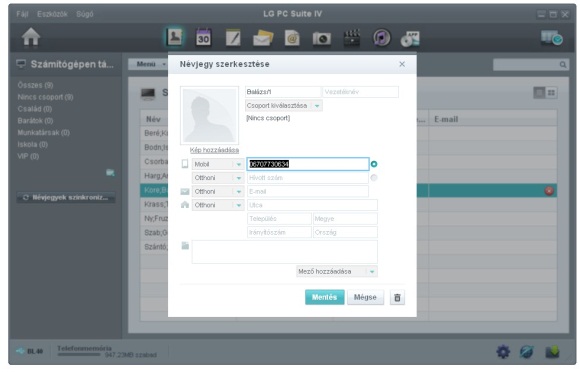
Task: Click Névjegyek szinkroniz... button
Action: 66,197
